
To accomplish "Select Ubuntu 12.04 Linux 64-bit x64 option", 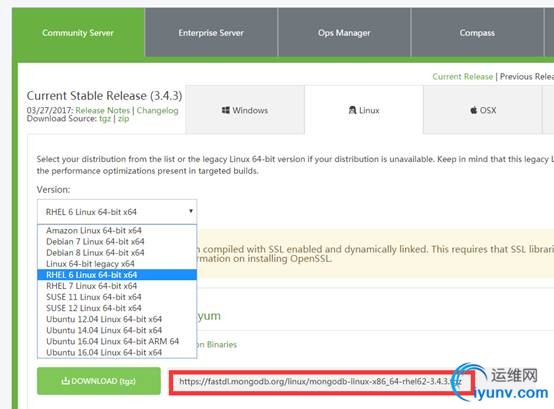I will tap(117, 319).
